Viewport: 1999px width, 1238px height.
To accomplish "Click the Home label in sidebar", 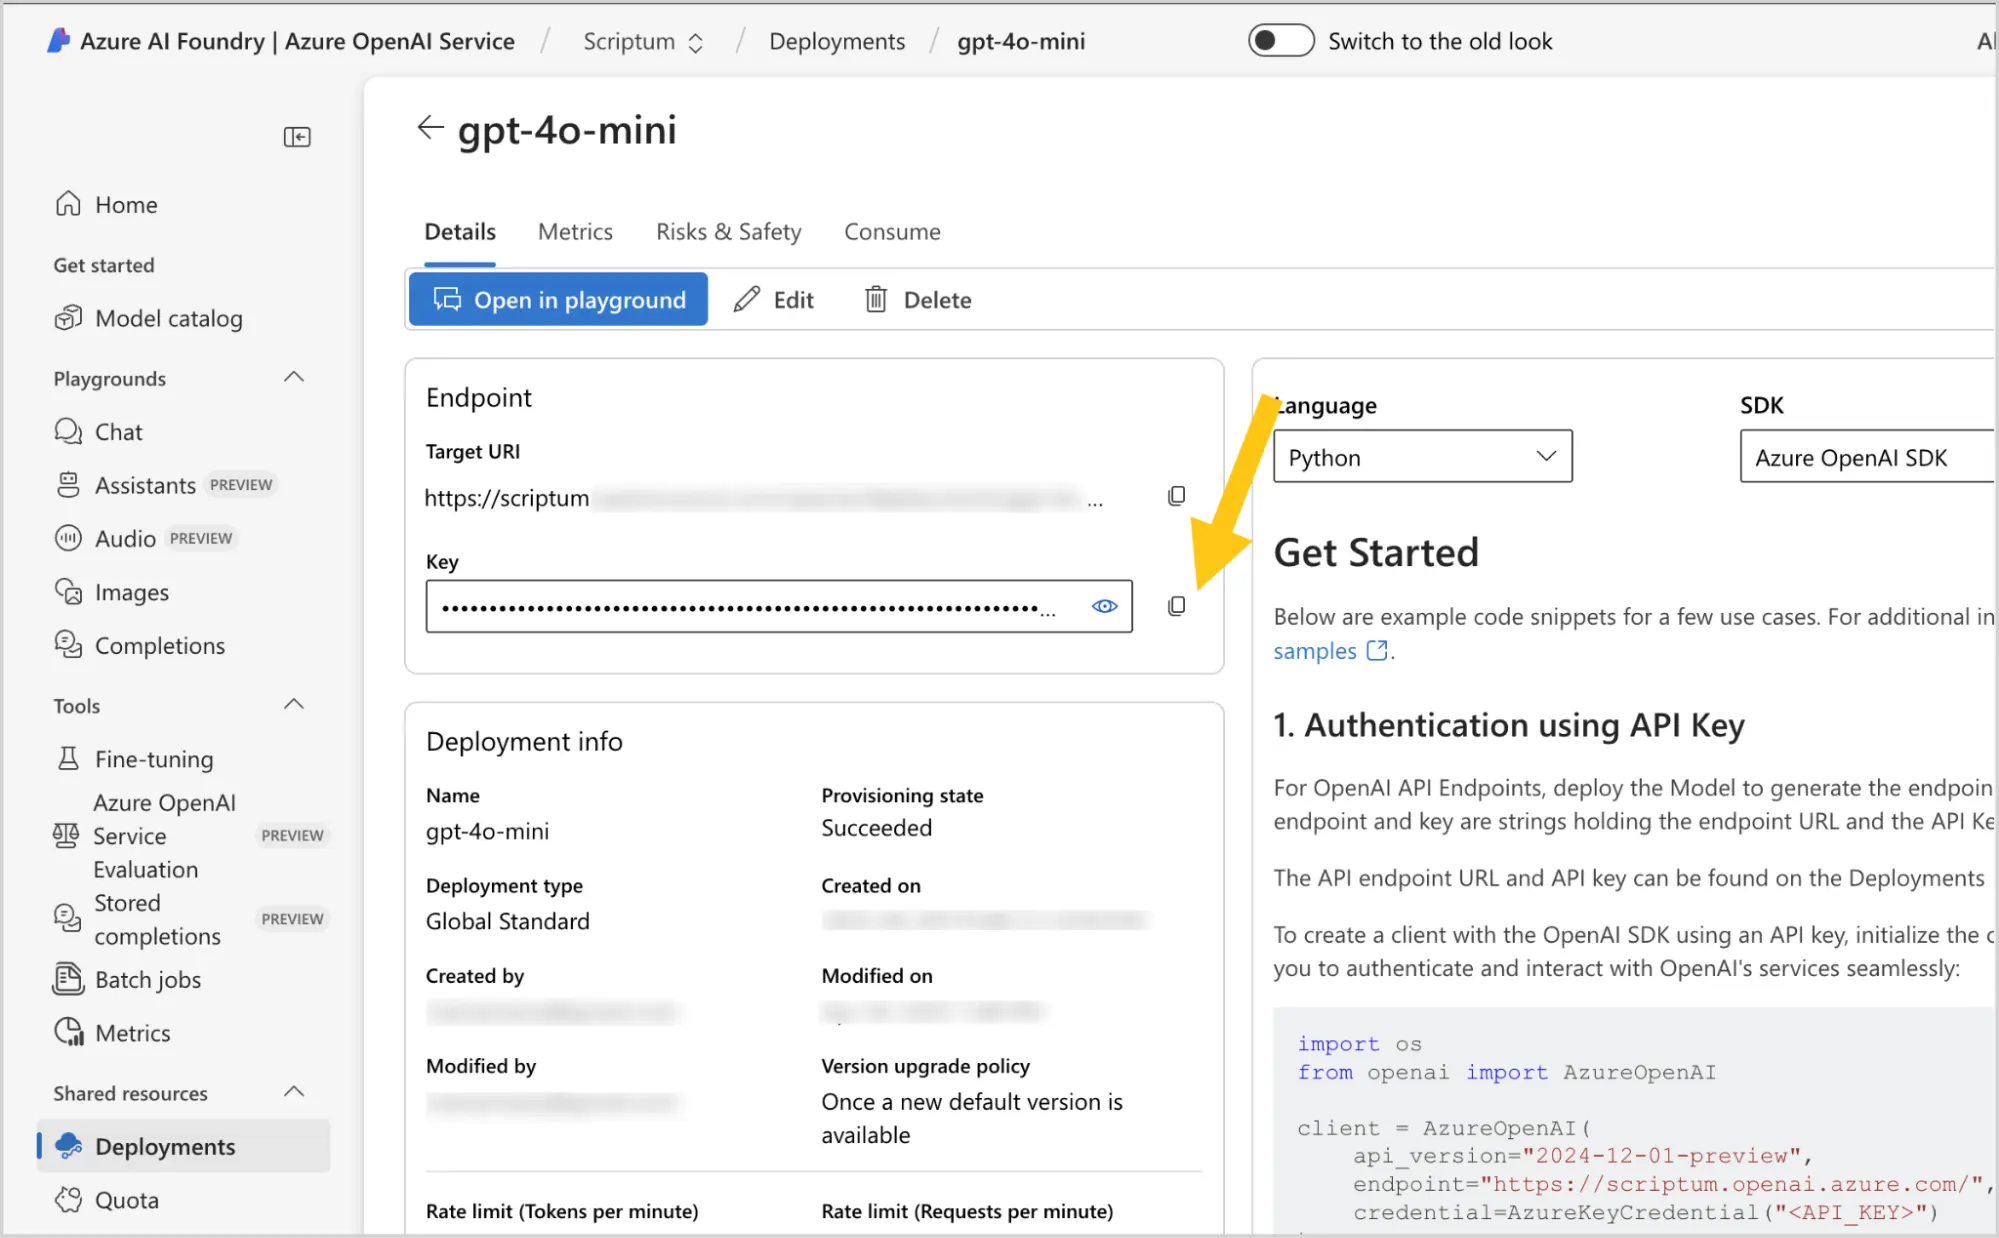I will click(x=126, y=205).
